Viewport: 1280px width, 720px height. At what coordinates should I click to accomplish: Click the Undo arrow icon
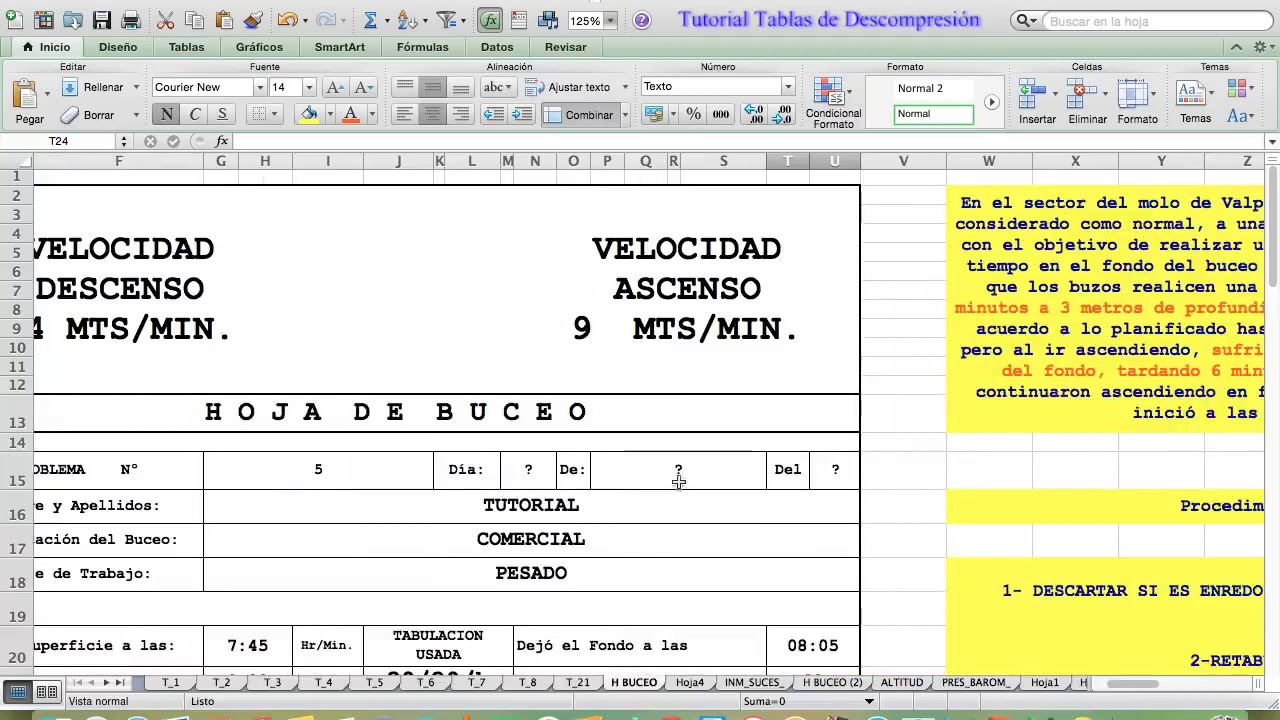(287, 20)
